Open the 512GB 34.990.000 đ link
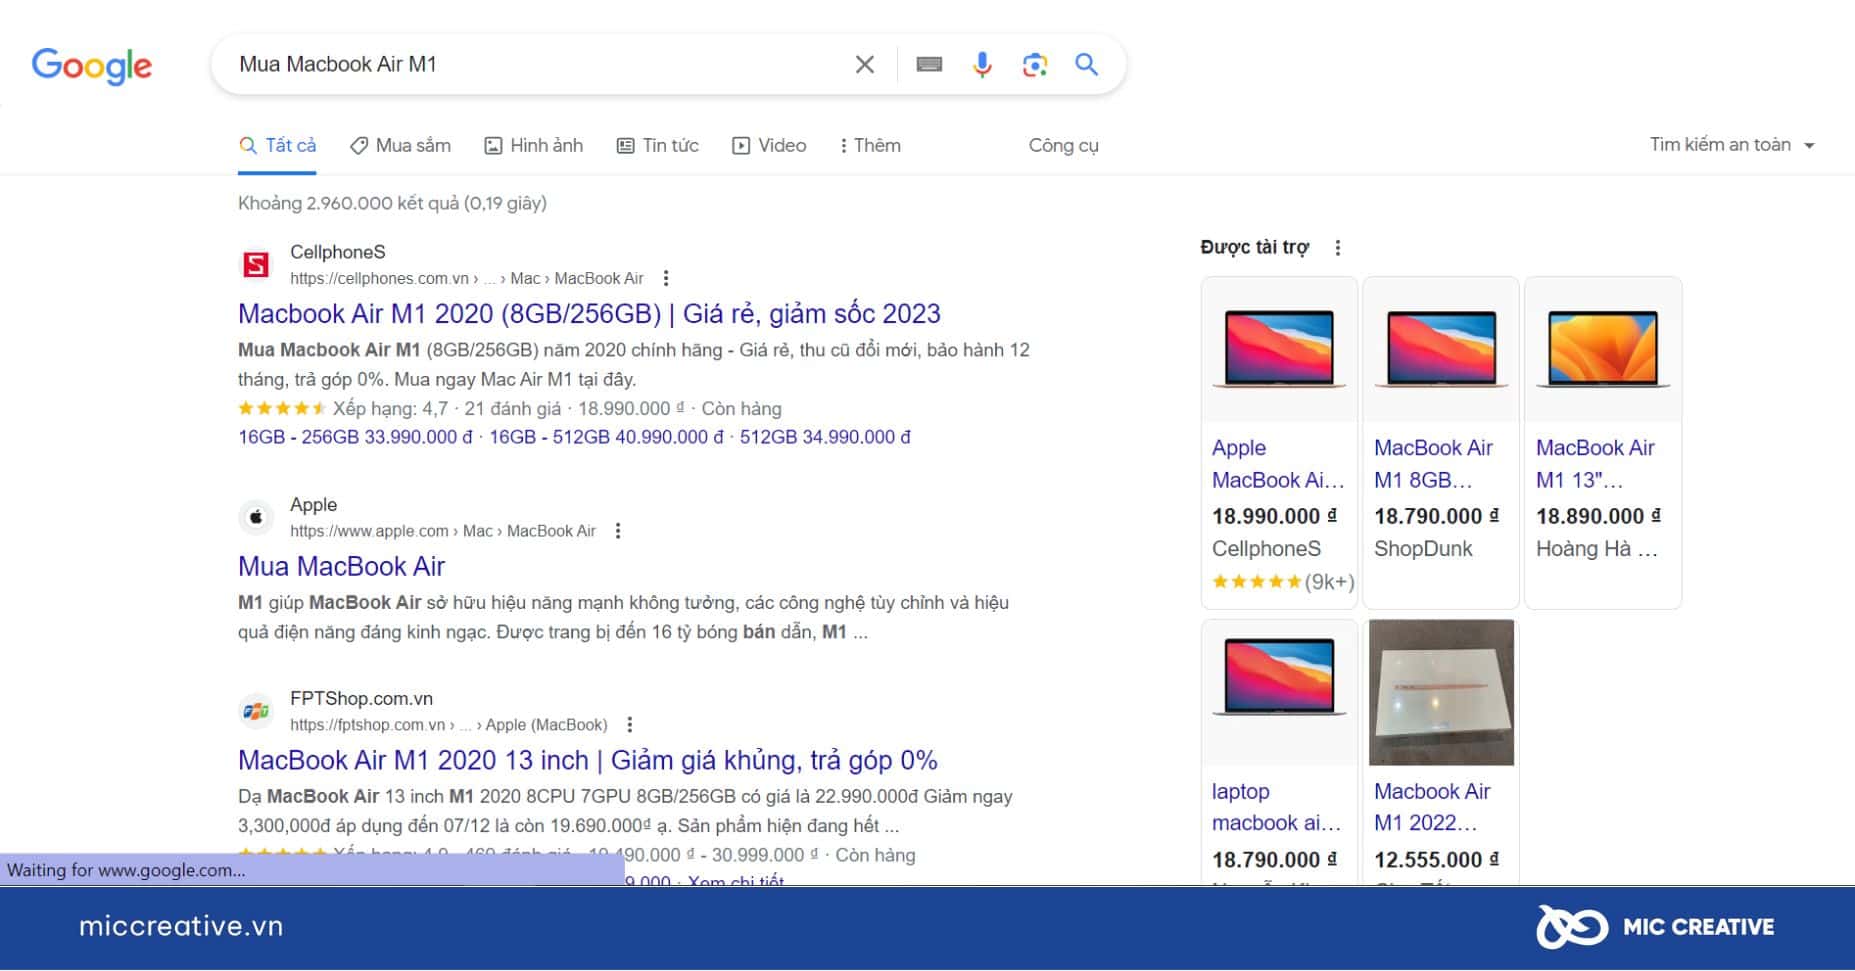1855x971 pixels. coord(825,437)
